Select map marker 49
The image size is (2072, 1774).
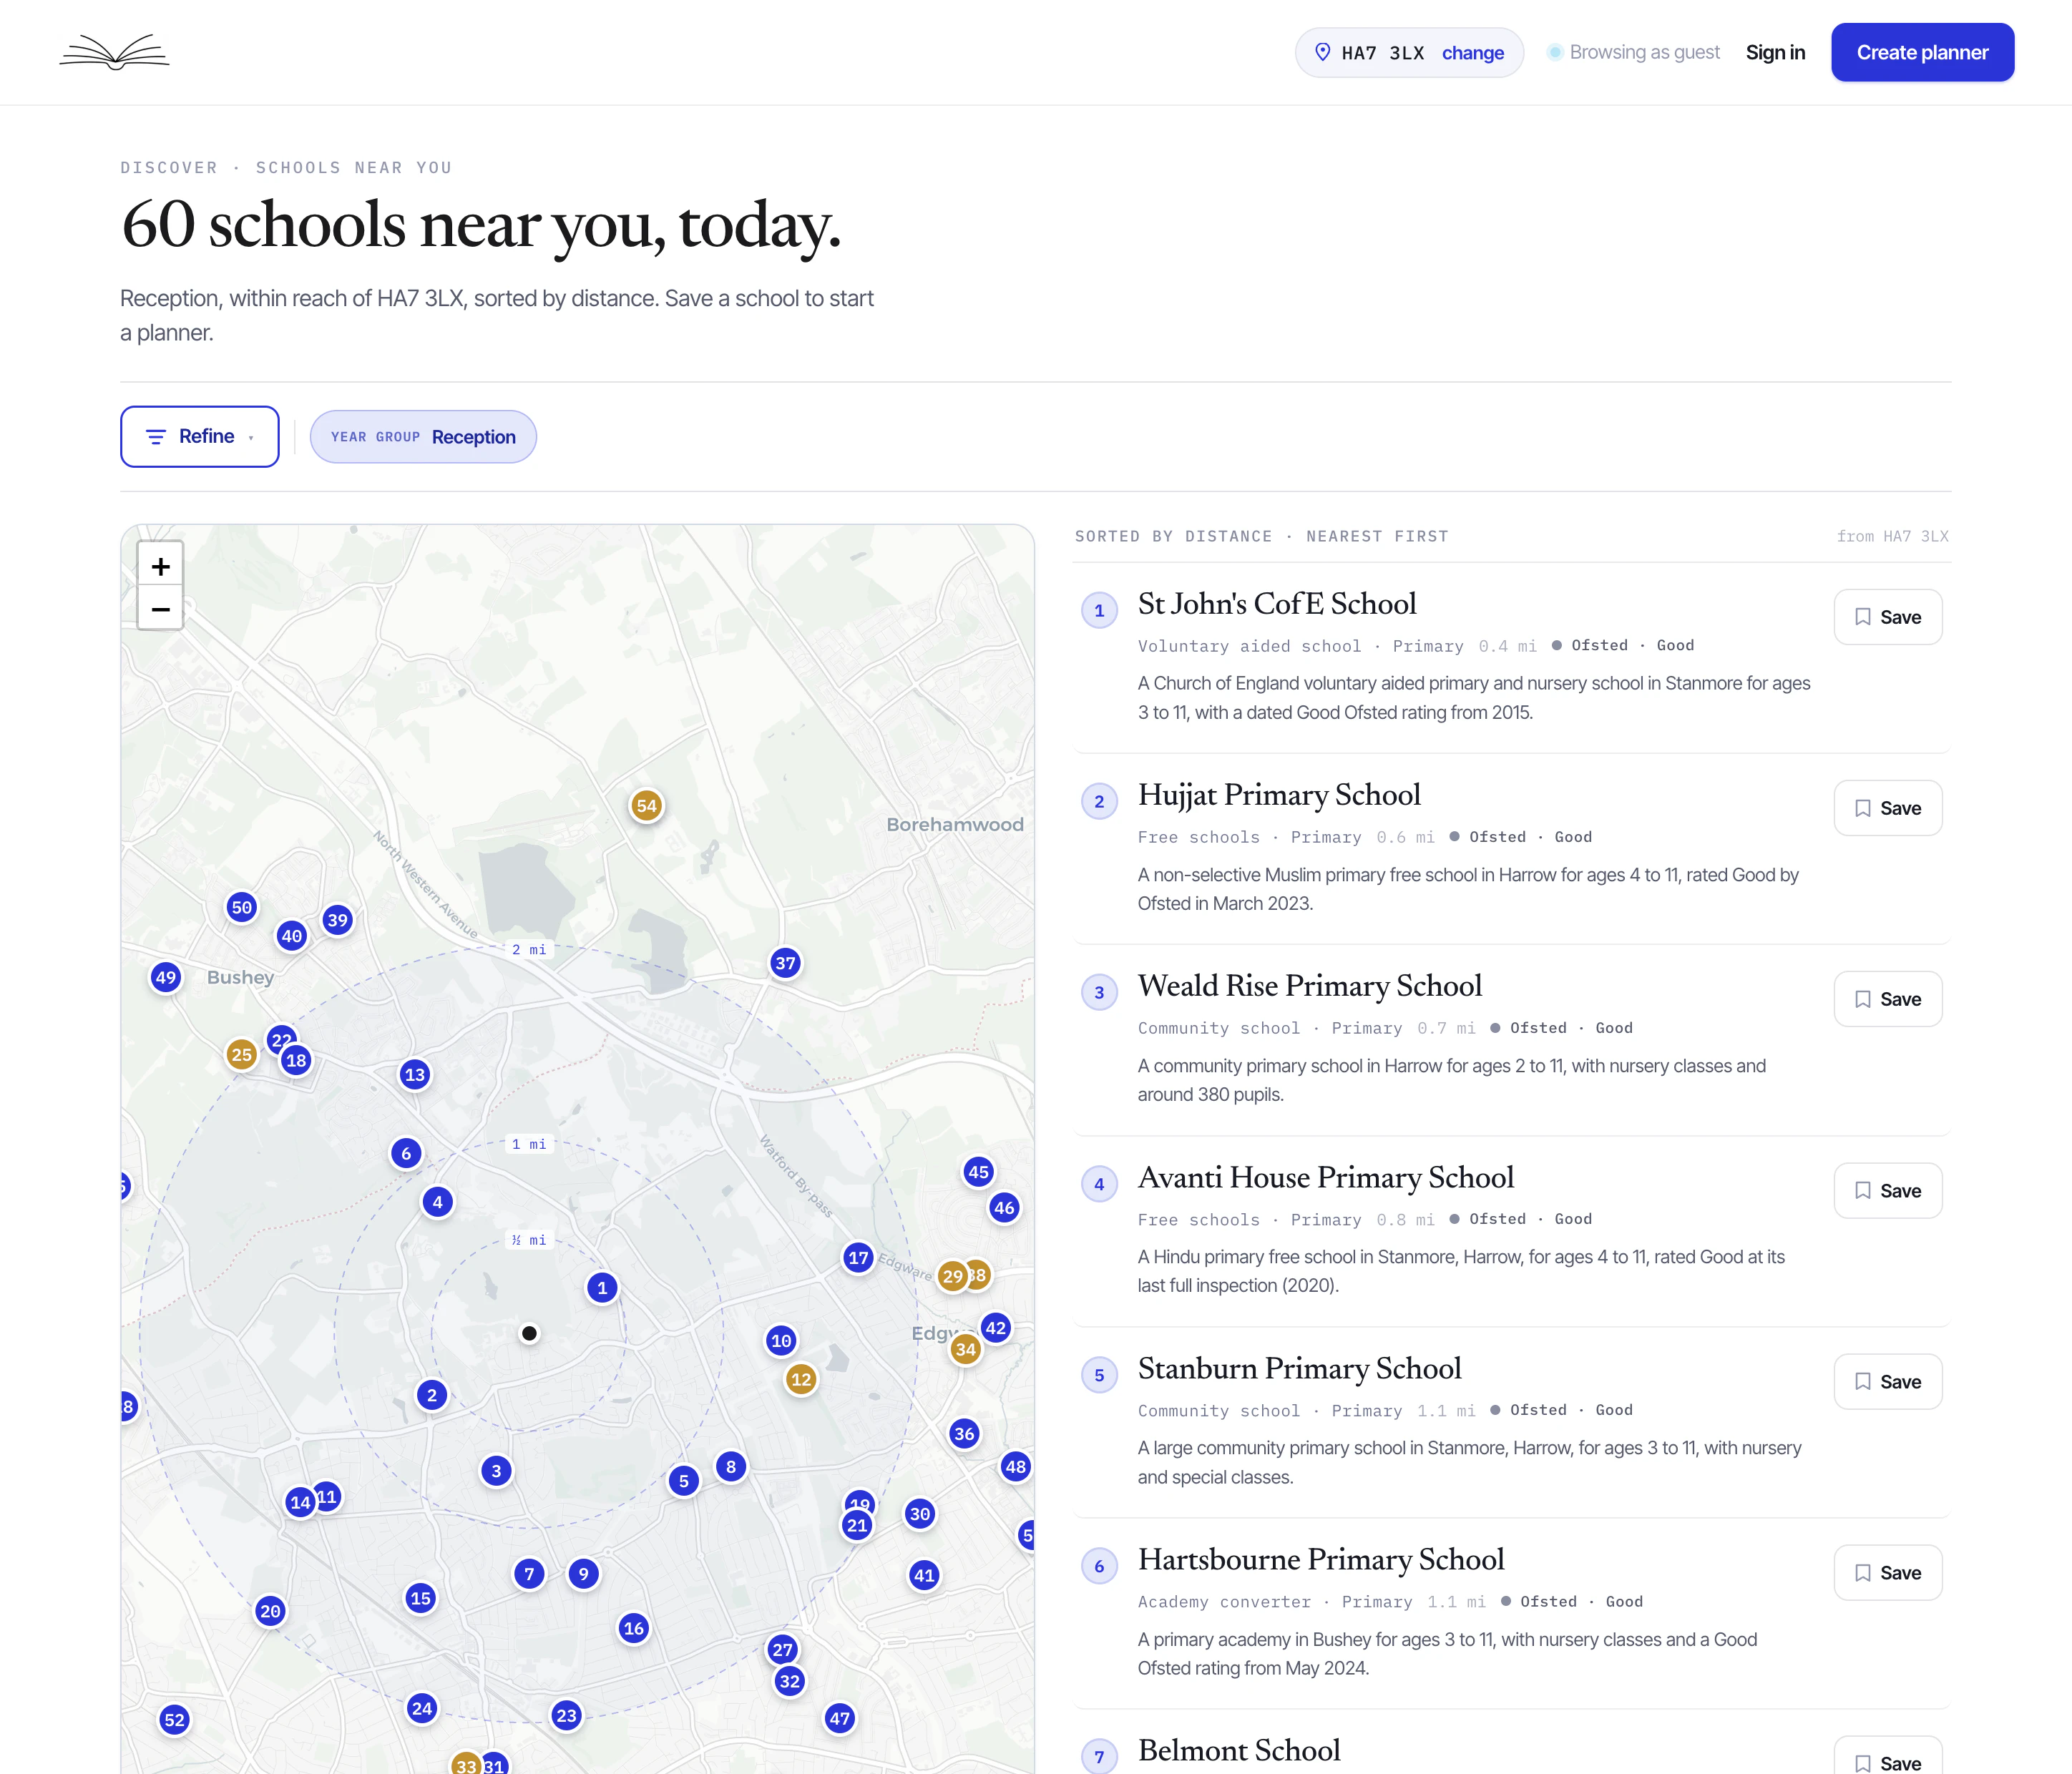pos(166,978)
